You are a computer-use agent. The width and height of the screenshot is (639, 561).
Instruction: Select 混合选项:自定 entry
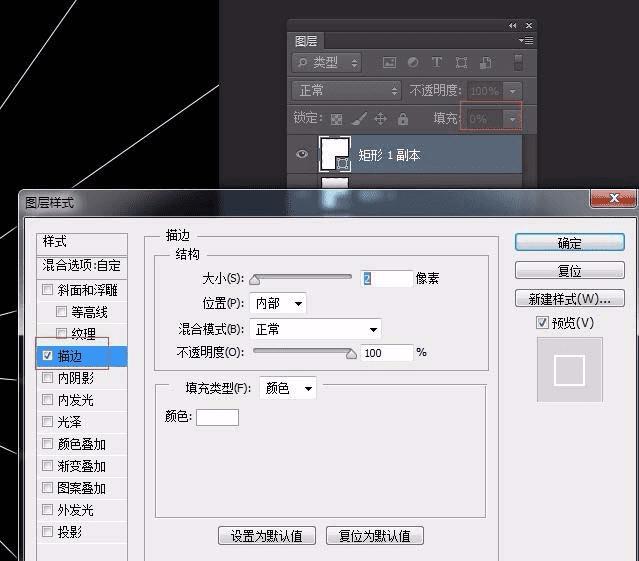click(x=82, y=266)
